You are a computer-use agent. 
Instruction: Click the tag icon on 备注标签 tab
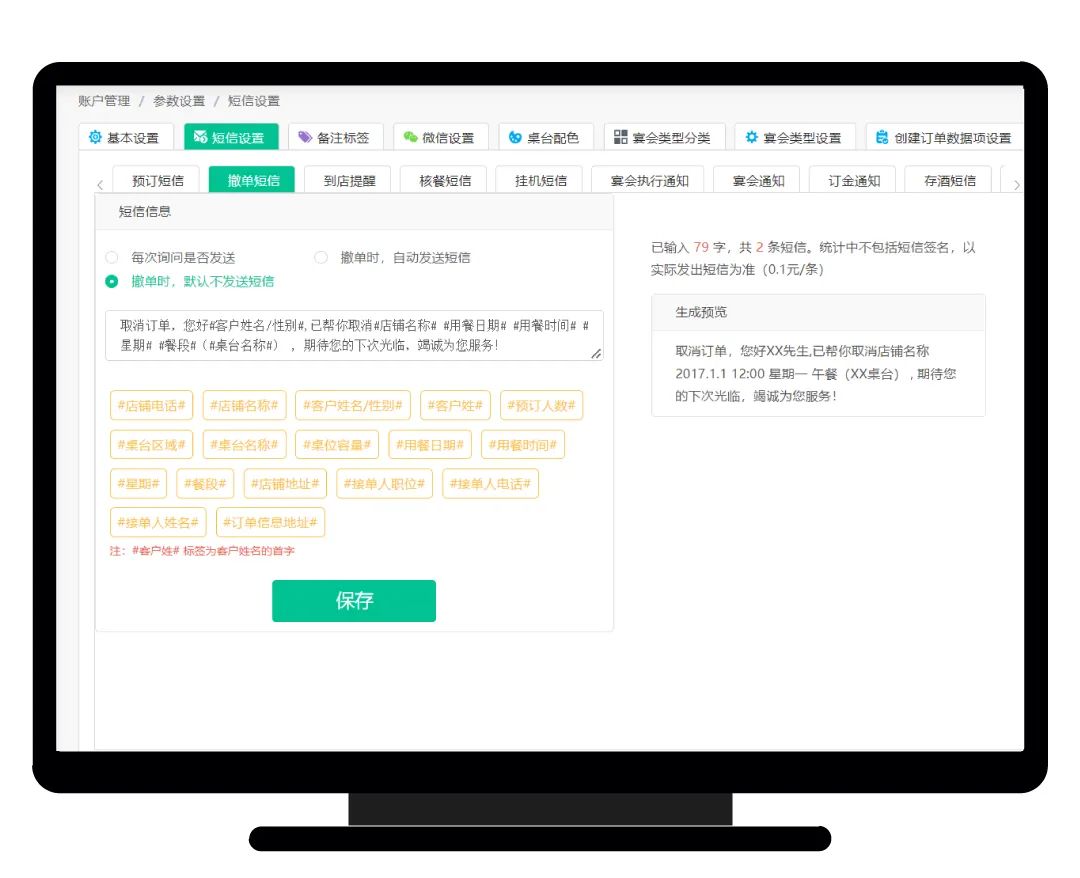[x=305, y=137]
